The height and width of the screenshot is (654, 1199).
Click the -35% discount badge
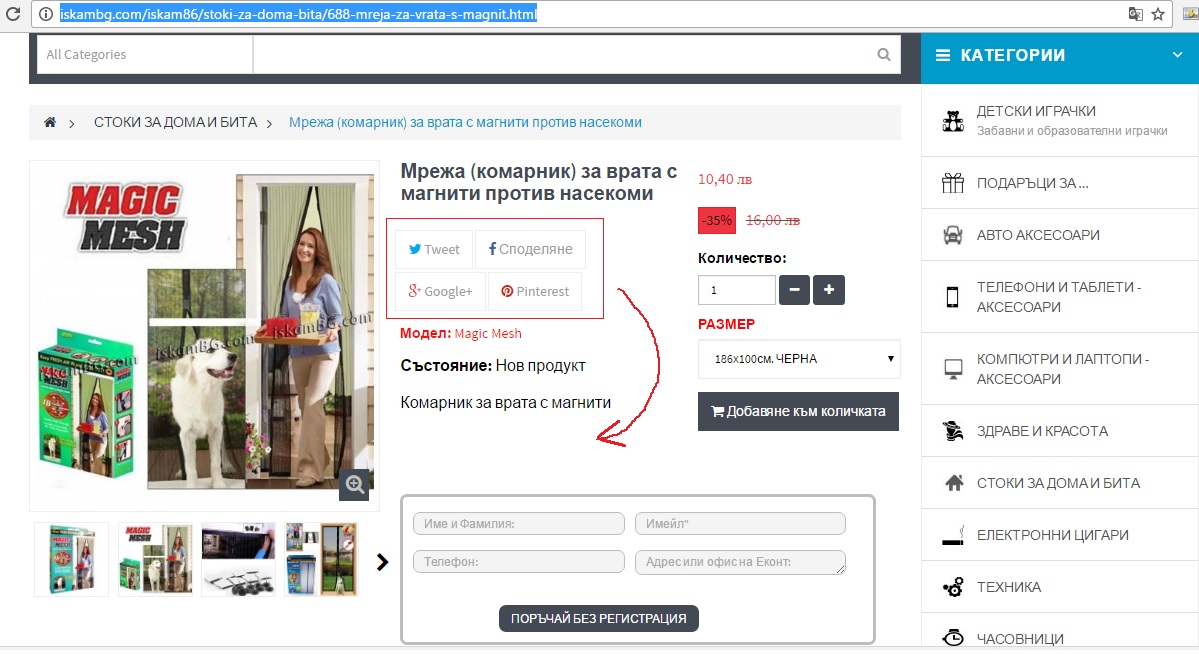(717, 220)
